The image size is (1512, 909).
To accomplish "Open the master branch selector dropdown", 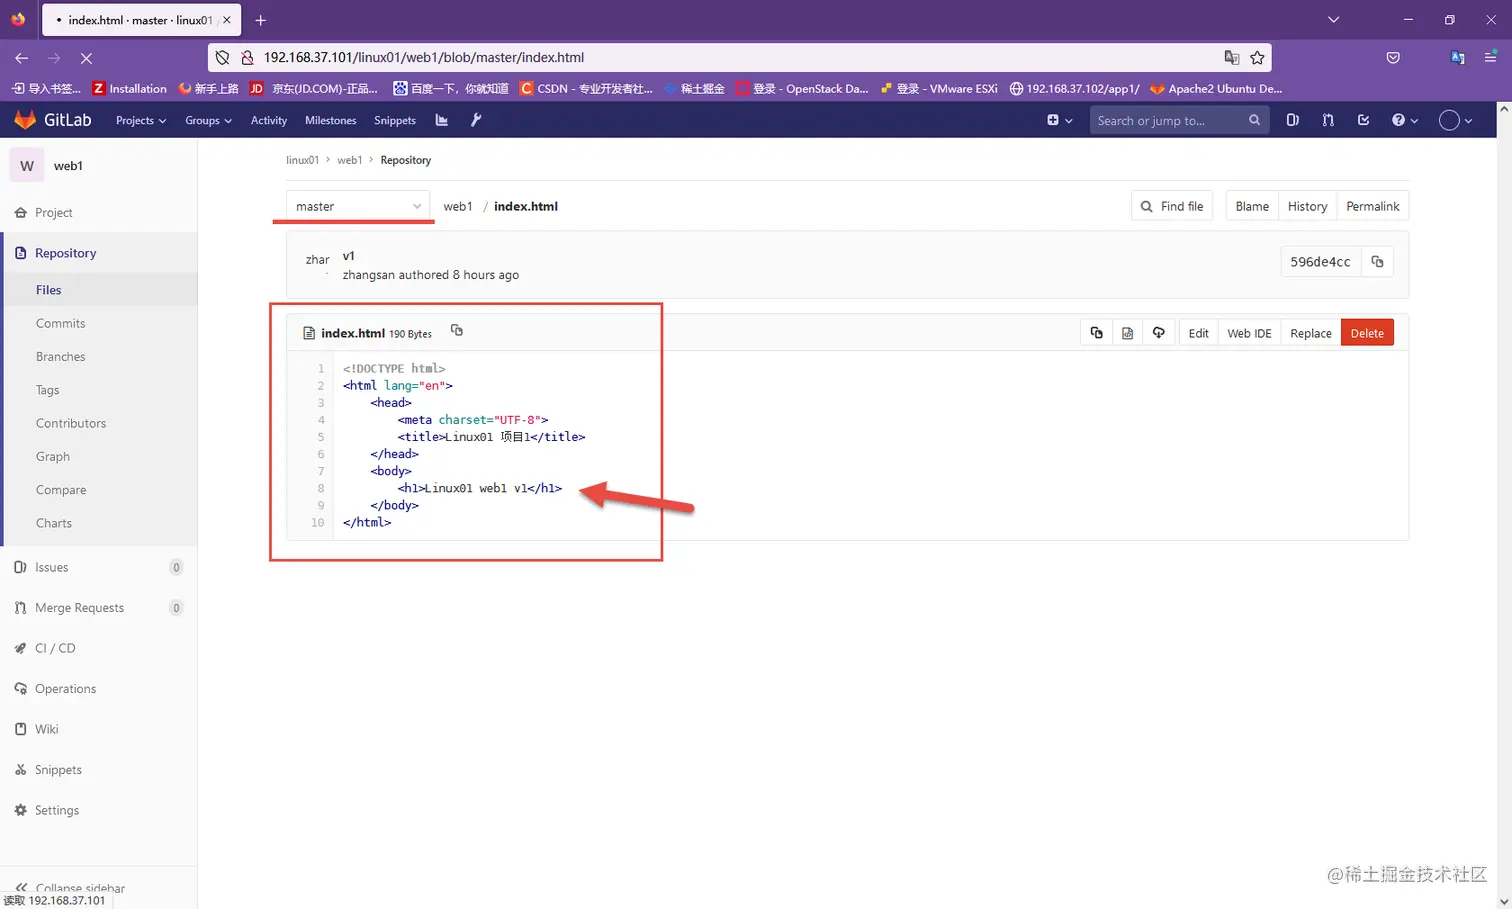I will click(358, 206).
